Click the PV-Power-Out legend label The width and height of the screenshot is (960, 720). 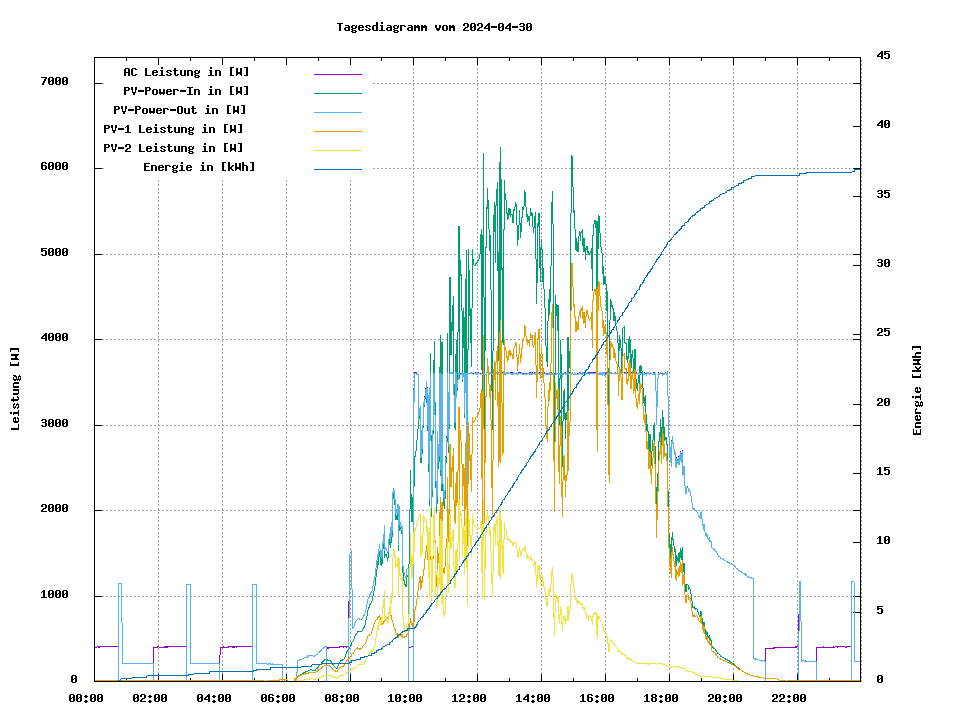(x=180, y=110)
